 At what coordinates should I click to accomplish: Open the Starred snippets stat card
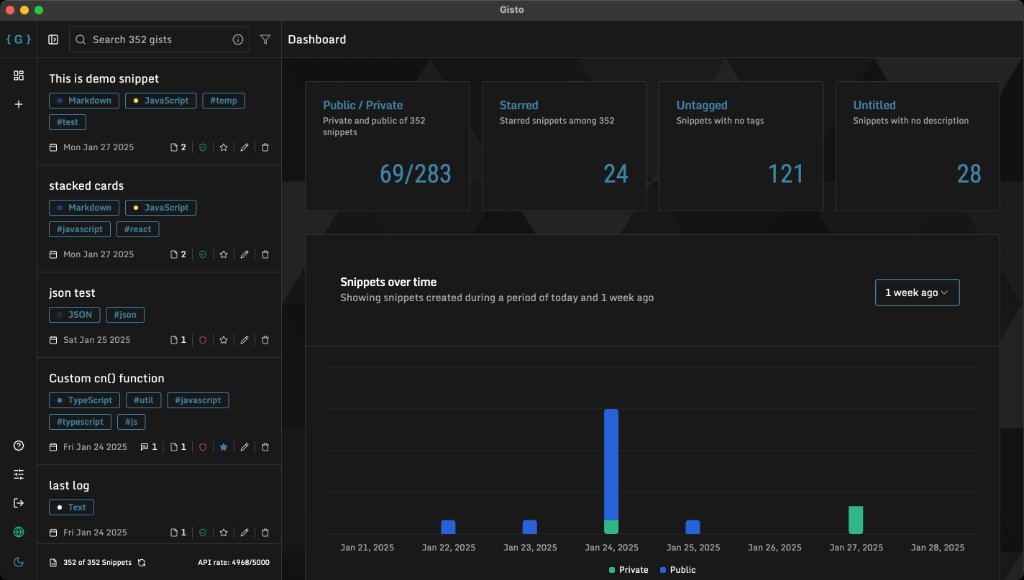pos(564,145)
